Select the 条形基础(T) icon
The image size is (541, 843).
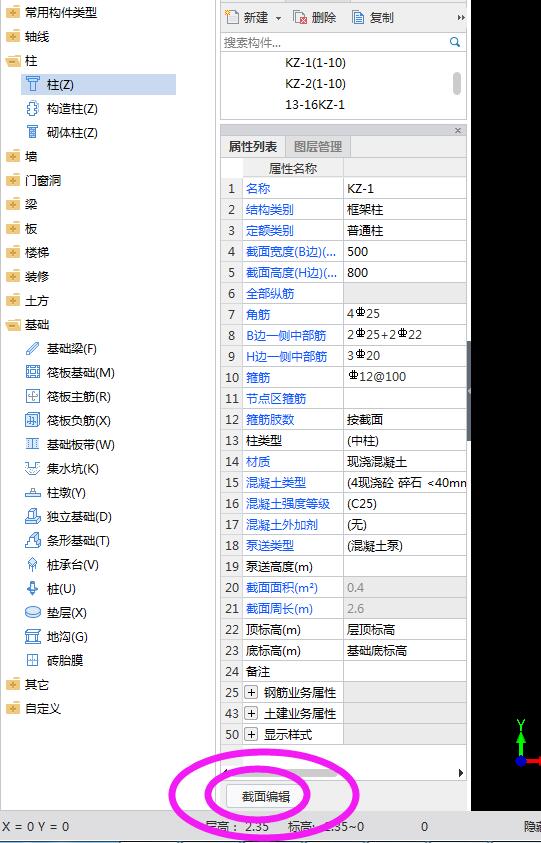(x=33, y=540)
